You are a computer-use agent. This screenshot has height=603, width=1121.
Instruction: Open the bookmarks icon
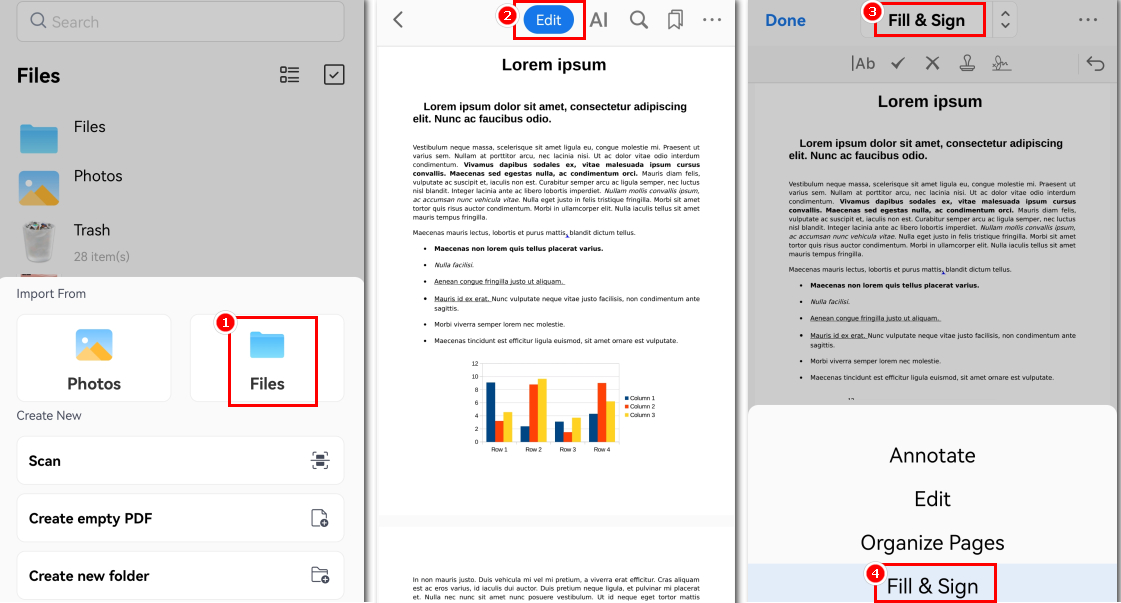point(675,20)
